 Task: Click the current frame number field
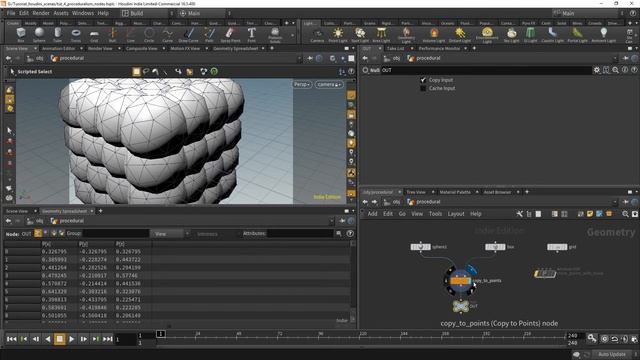126,340
